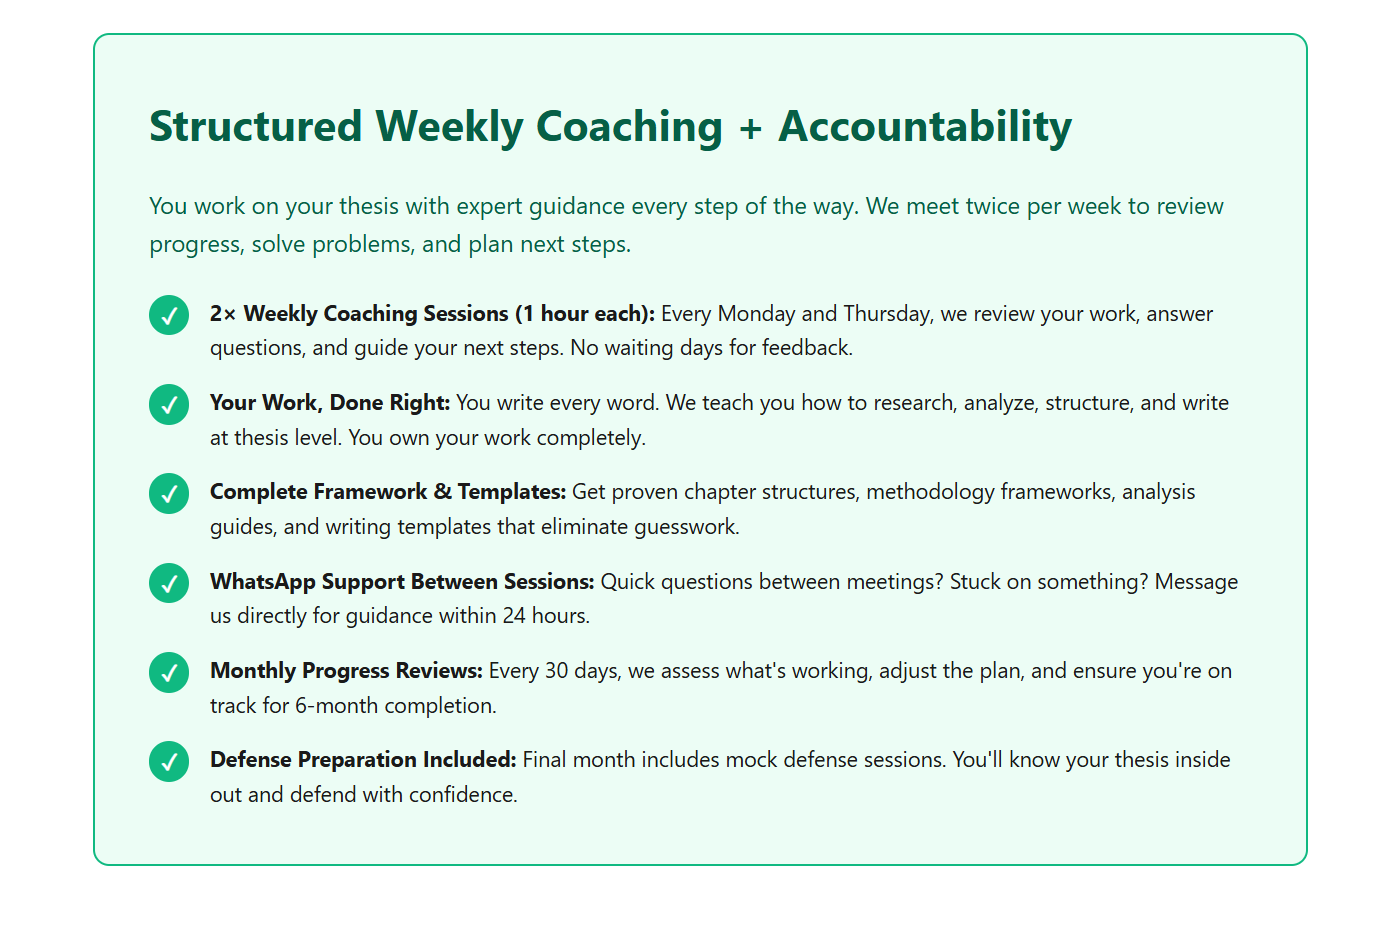The height and width of the screenshot is (929, 1396).
Task: Click the checkmark icon next to Defense Preparation Included
Action: (x=169, y=761)
